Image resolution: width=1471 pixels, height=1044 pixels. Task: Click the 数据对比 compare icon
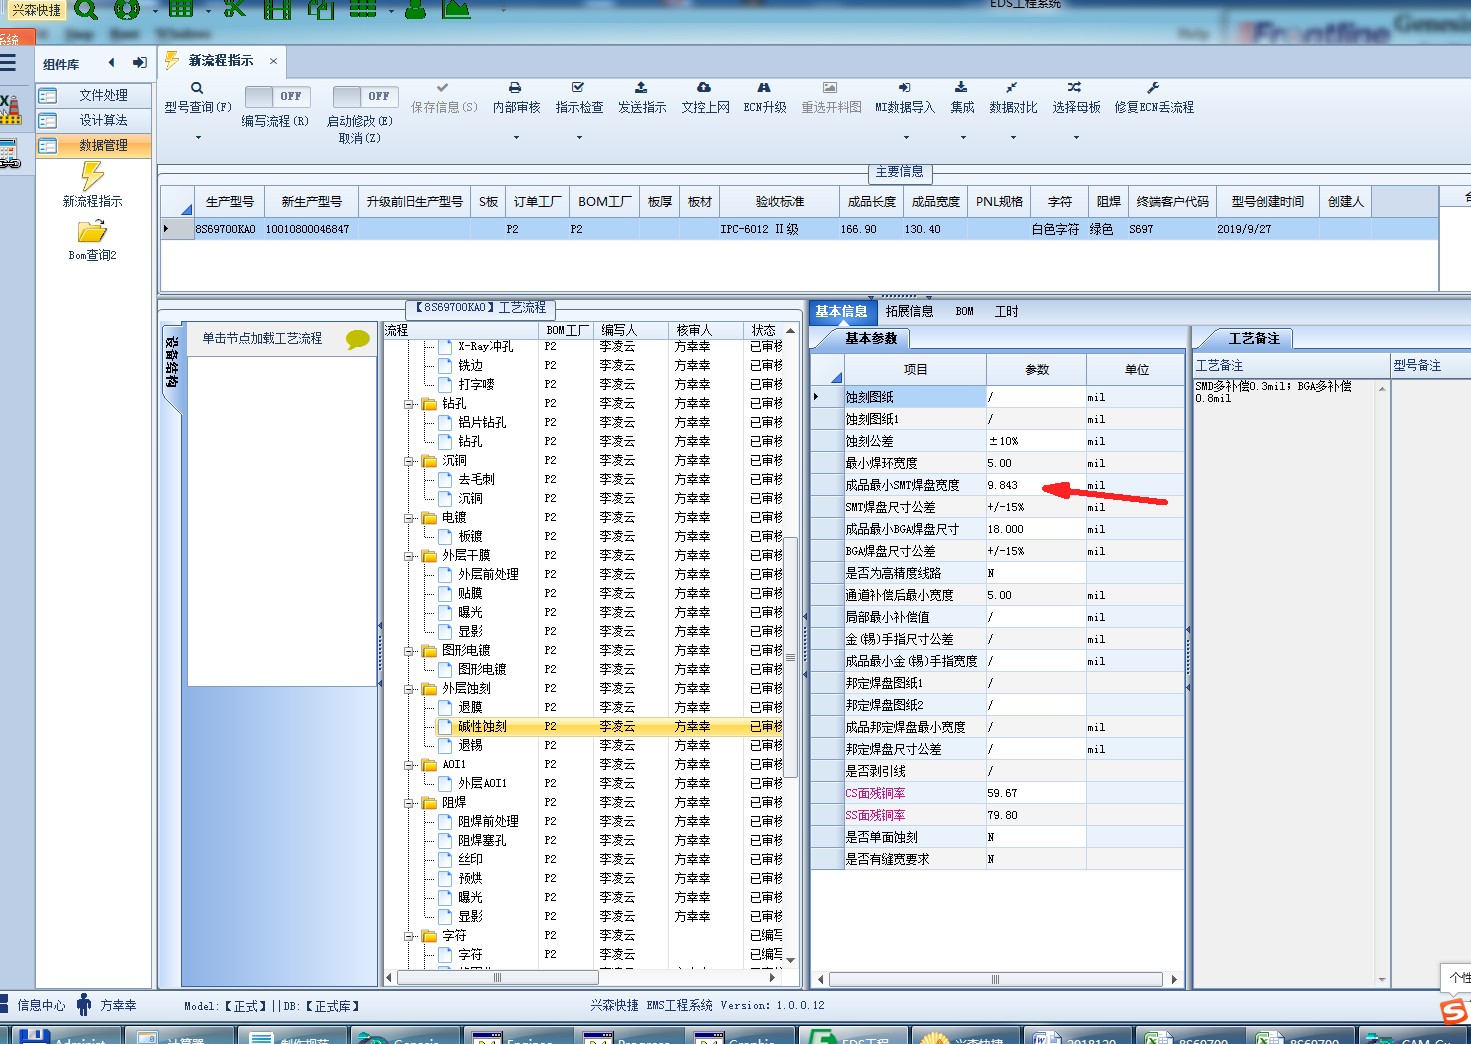tap(1012, 88)
